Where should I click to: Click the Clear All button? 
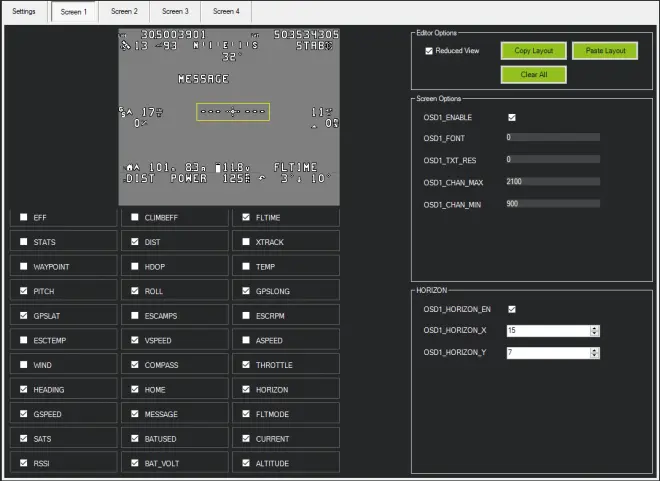pos(533,74)
